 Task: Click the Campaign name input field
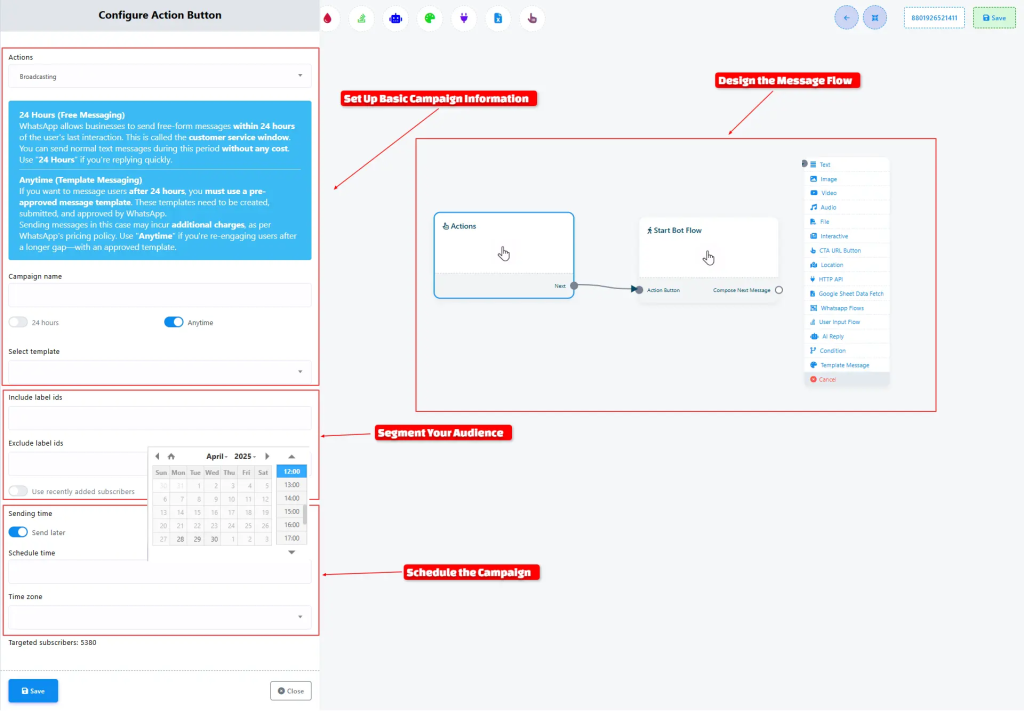coord(159,295)
